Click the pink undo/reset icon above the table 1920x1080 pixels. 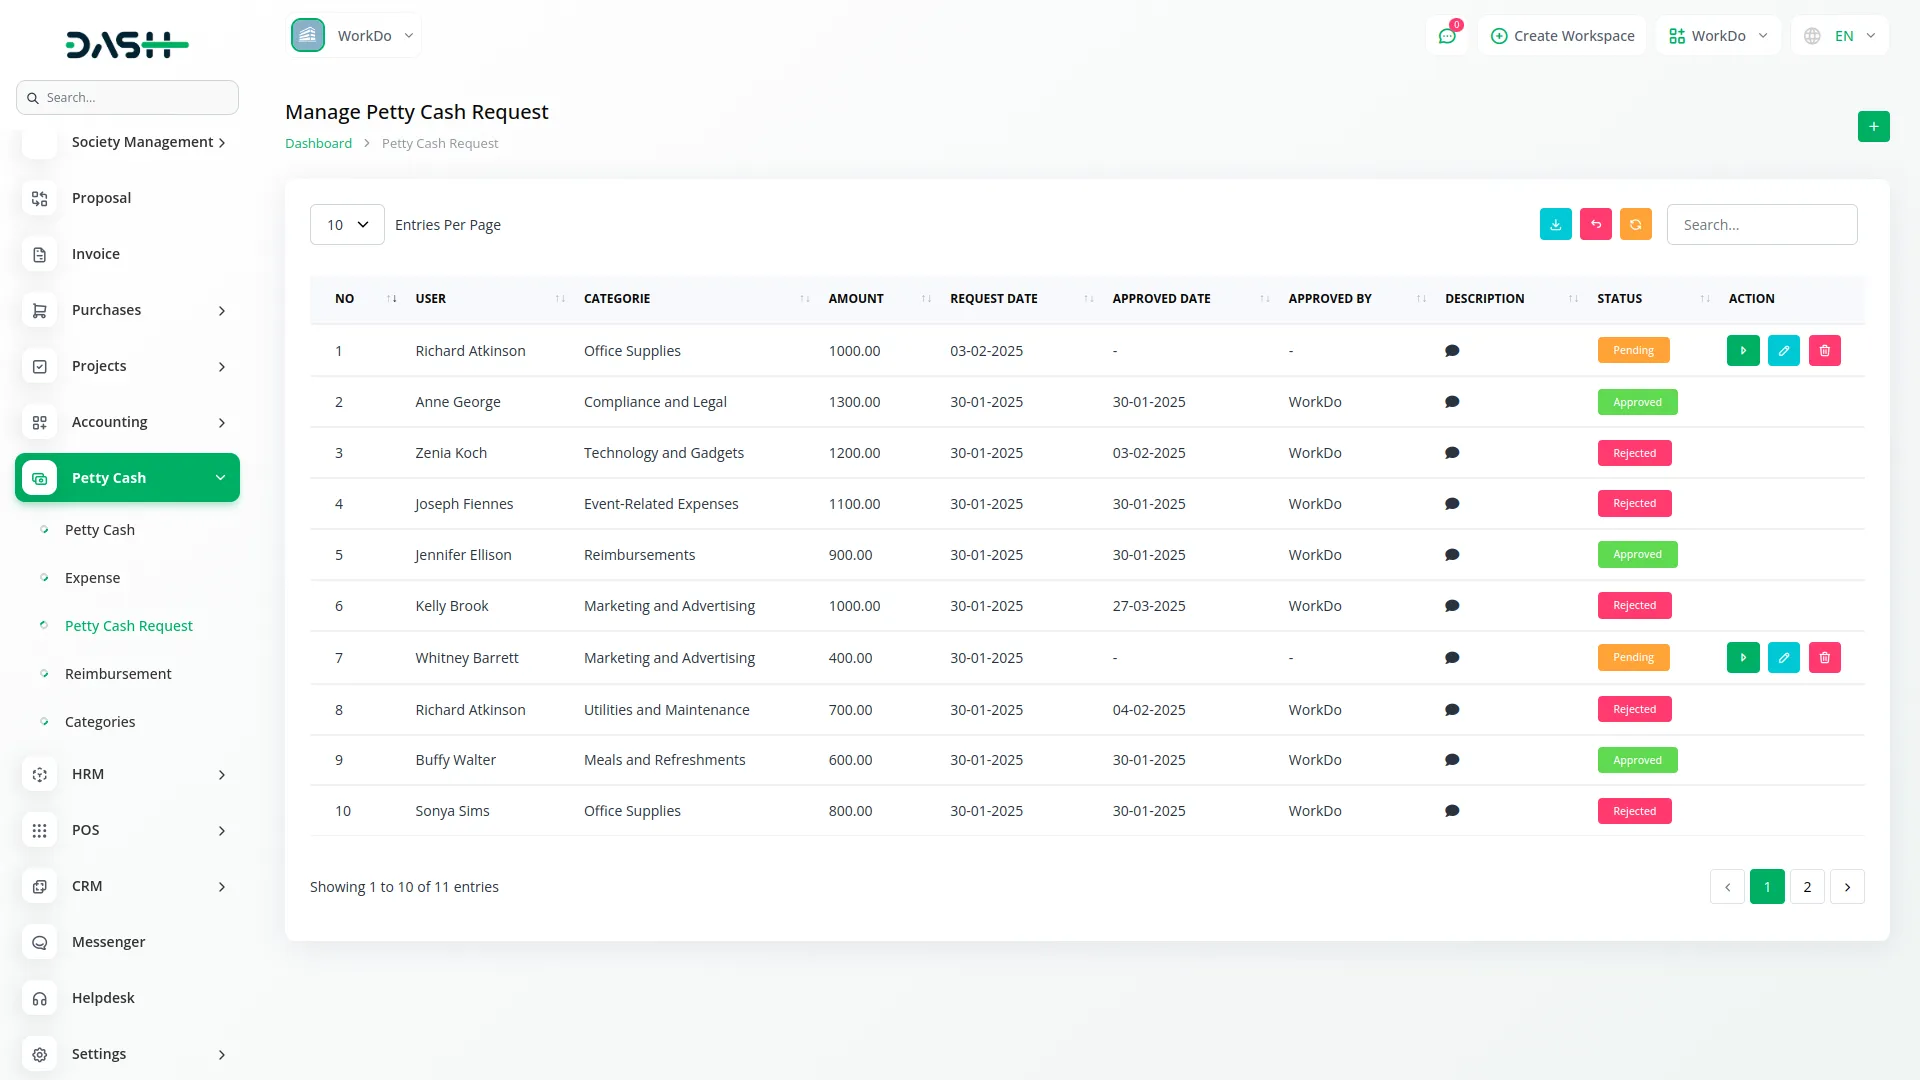tap(1595, 224)
